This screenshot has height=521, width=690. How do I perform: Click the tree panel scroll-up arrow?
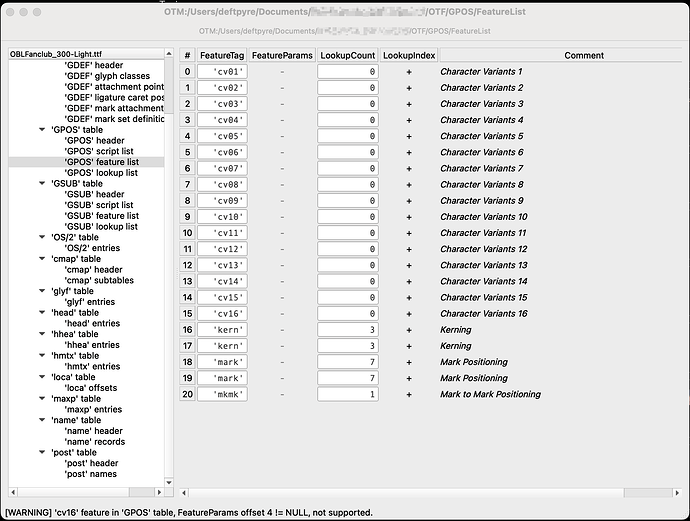pyautogui.click(x=169, y=53)
